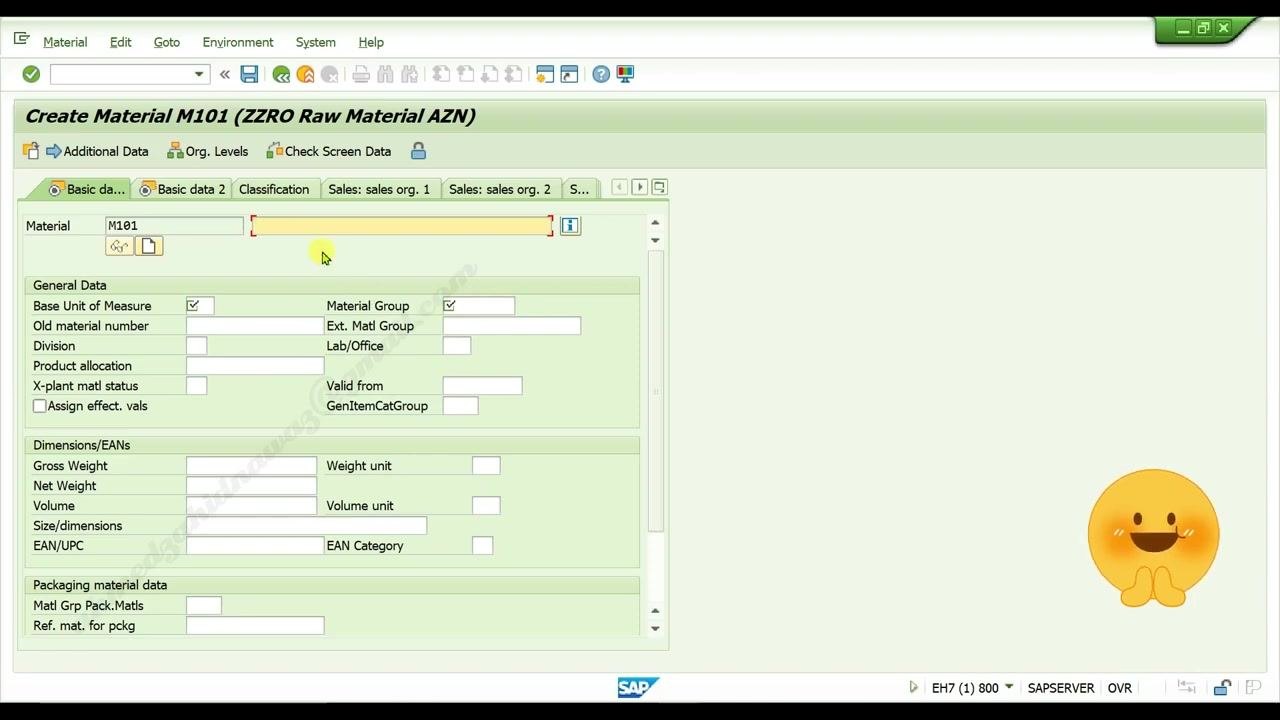The image size is (1280, 720).
Task: Click the scroll up arrow at panel top
Action: click(x=655, y=223)
